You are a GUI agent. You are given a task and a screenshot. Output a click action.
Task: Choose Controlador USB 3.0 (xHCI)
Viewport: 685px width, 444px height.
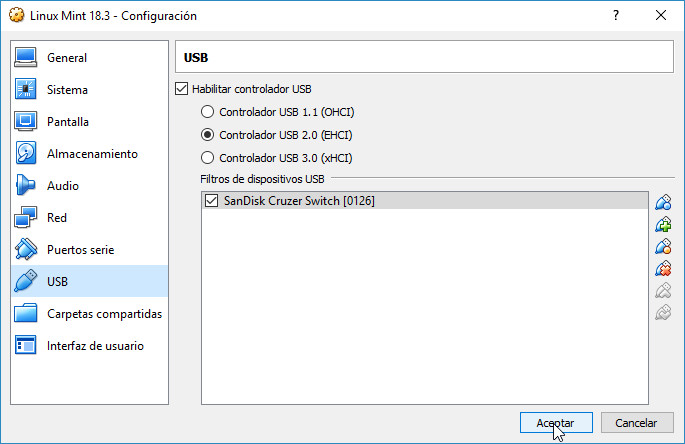point(208,158)
